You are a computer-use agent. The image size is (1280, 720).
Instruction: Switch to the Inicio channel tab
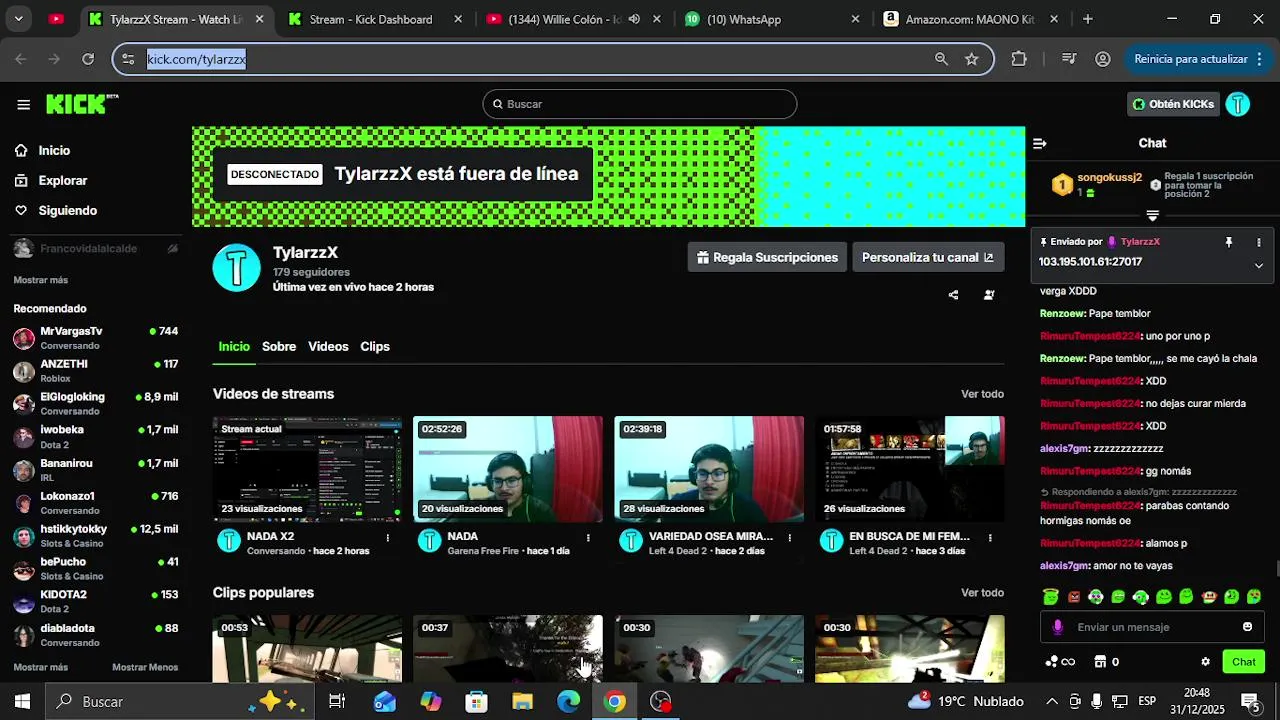pyautogui.click(x=234, y=346)
